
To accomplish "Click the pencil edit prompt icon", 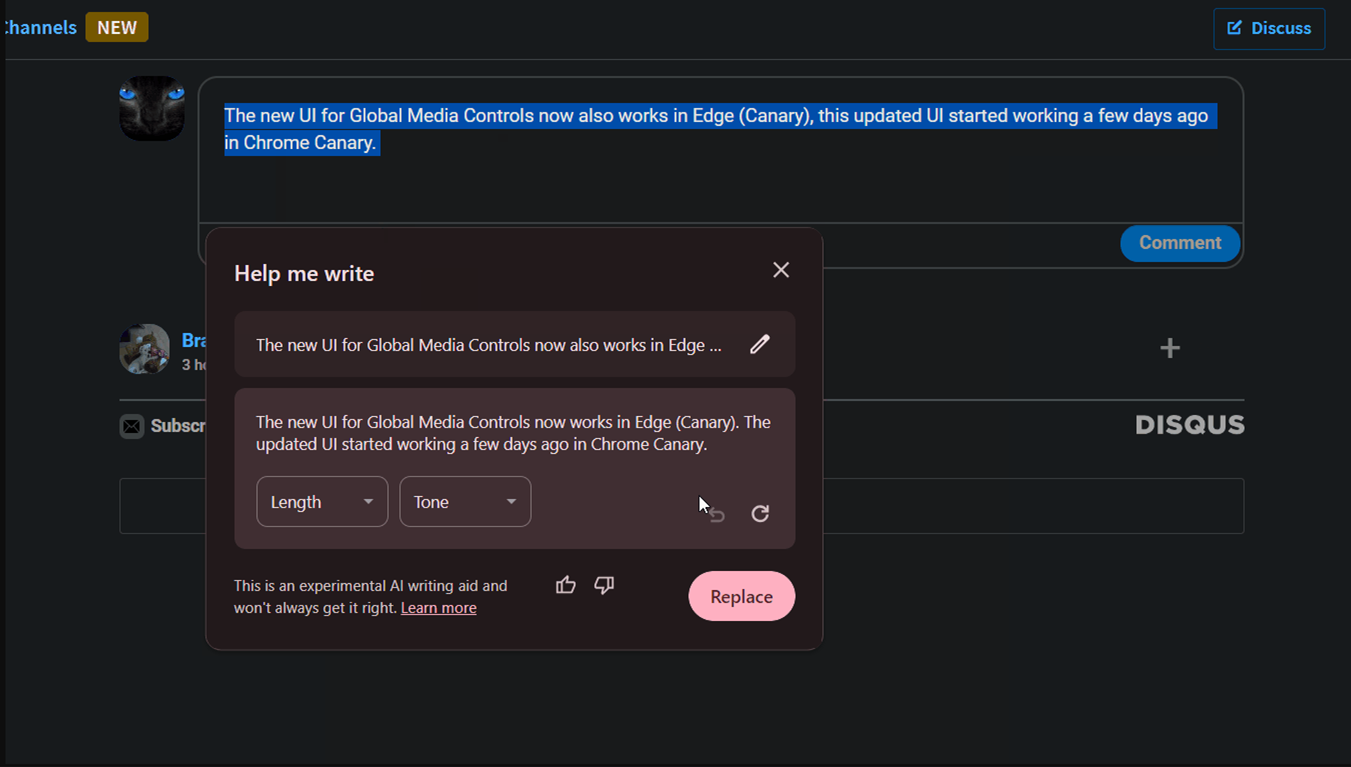I will tap(760, 345).
